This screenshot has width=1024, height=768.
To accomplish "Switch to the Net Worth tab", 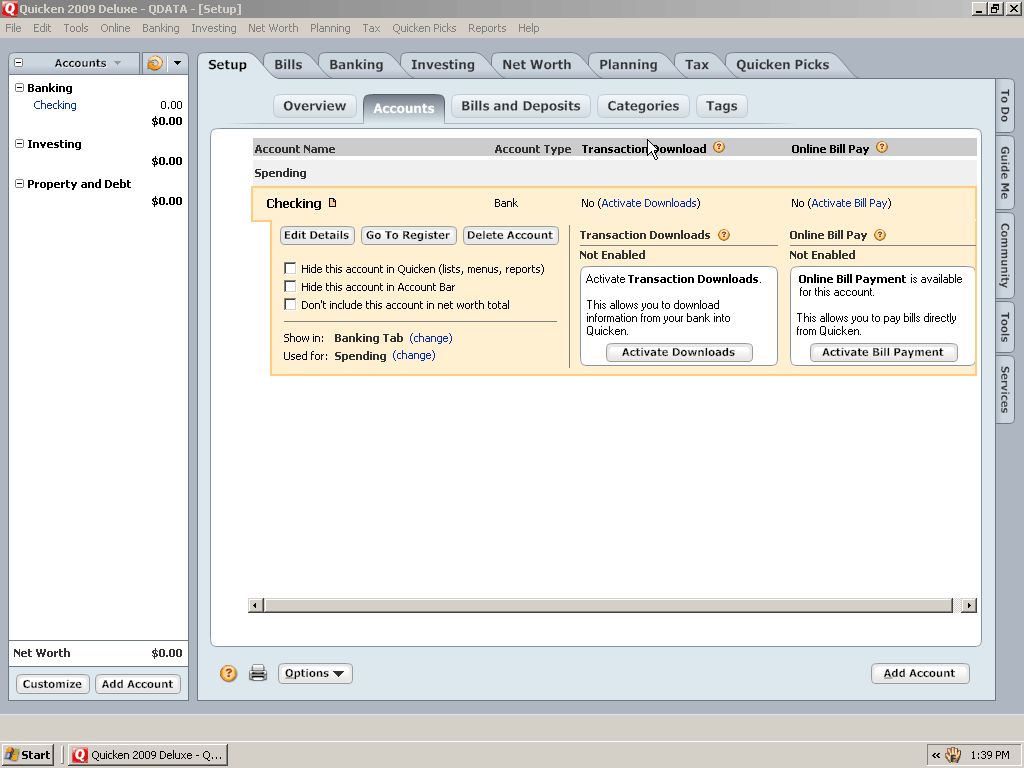I will pyautogui.click(x=536, y=65).
